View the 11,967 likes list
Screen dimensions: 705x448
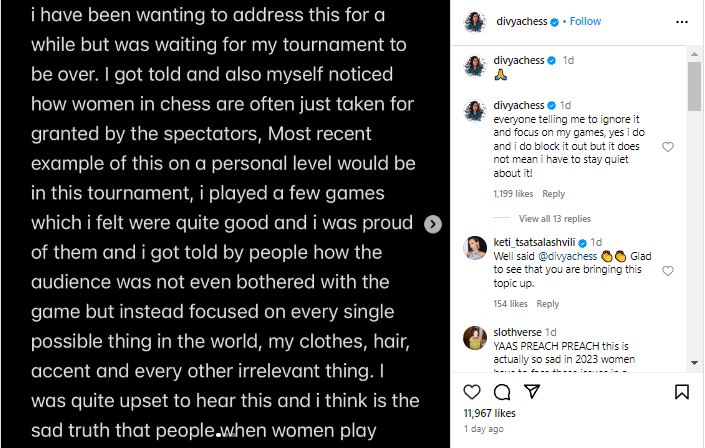coord(490,412)
